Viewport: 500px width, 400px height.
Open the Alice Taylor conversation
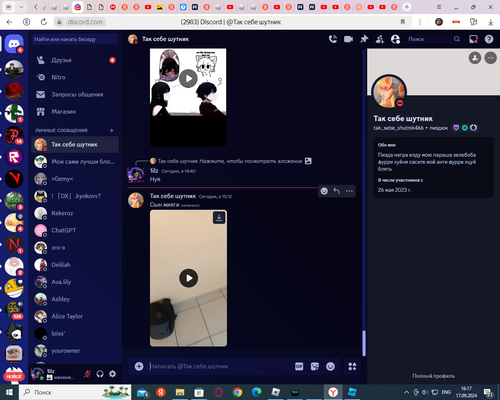75,316
